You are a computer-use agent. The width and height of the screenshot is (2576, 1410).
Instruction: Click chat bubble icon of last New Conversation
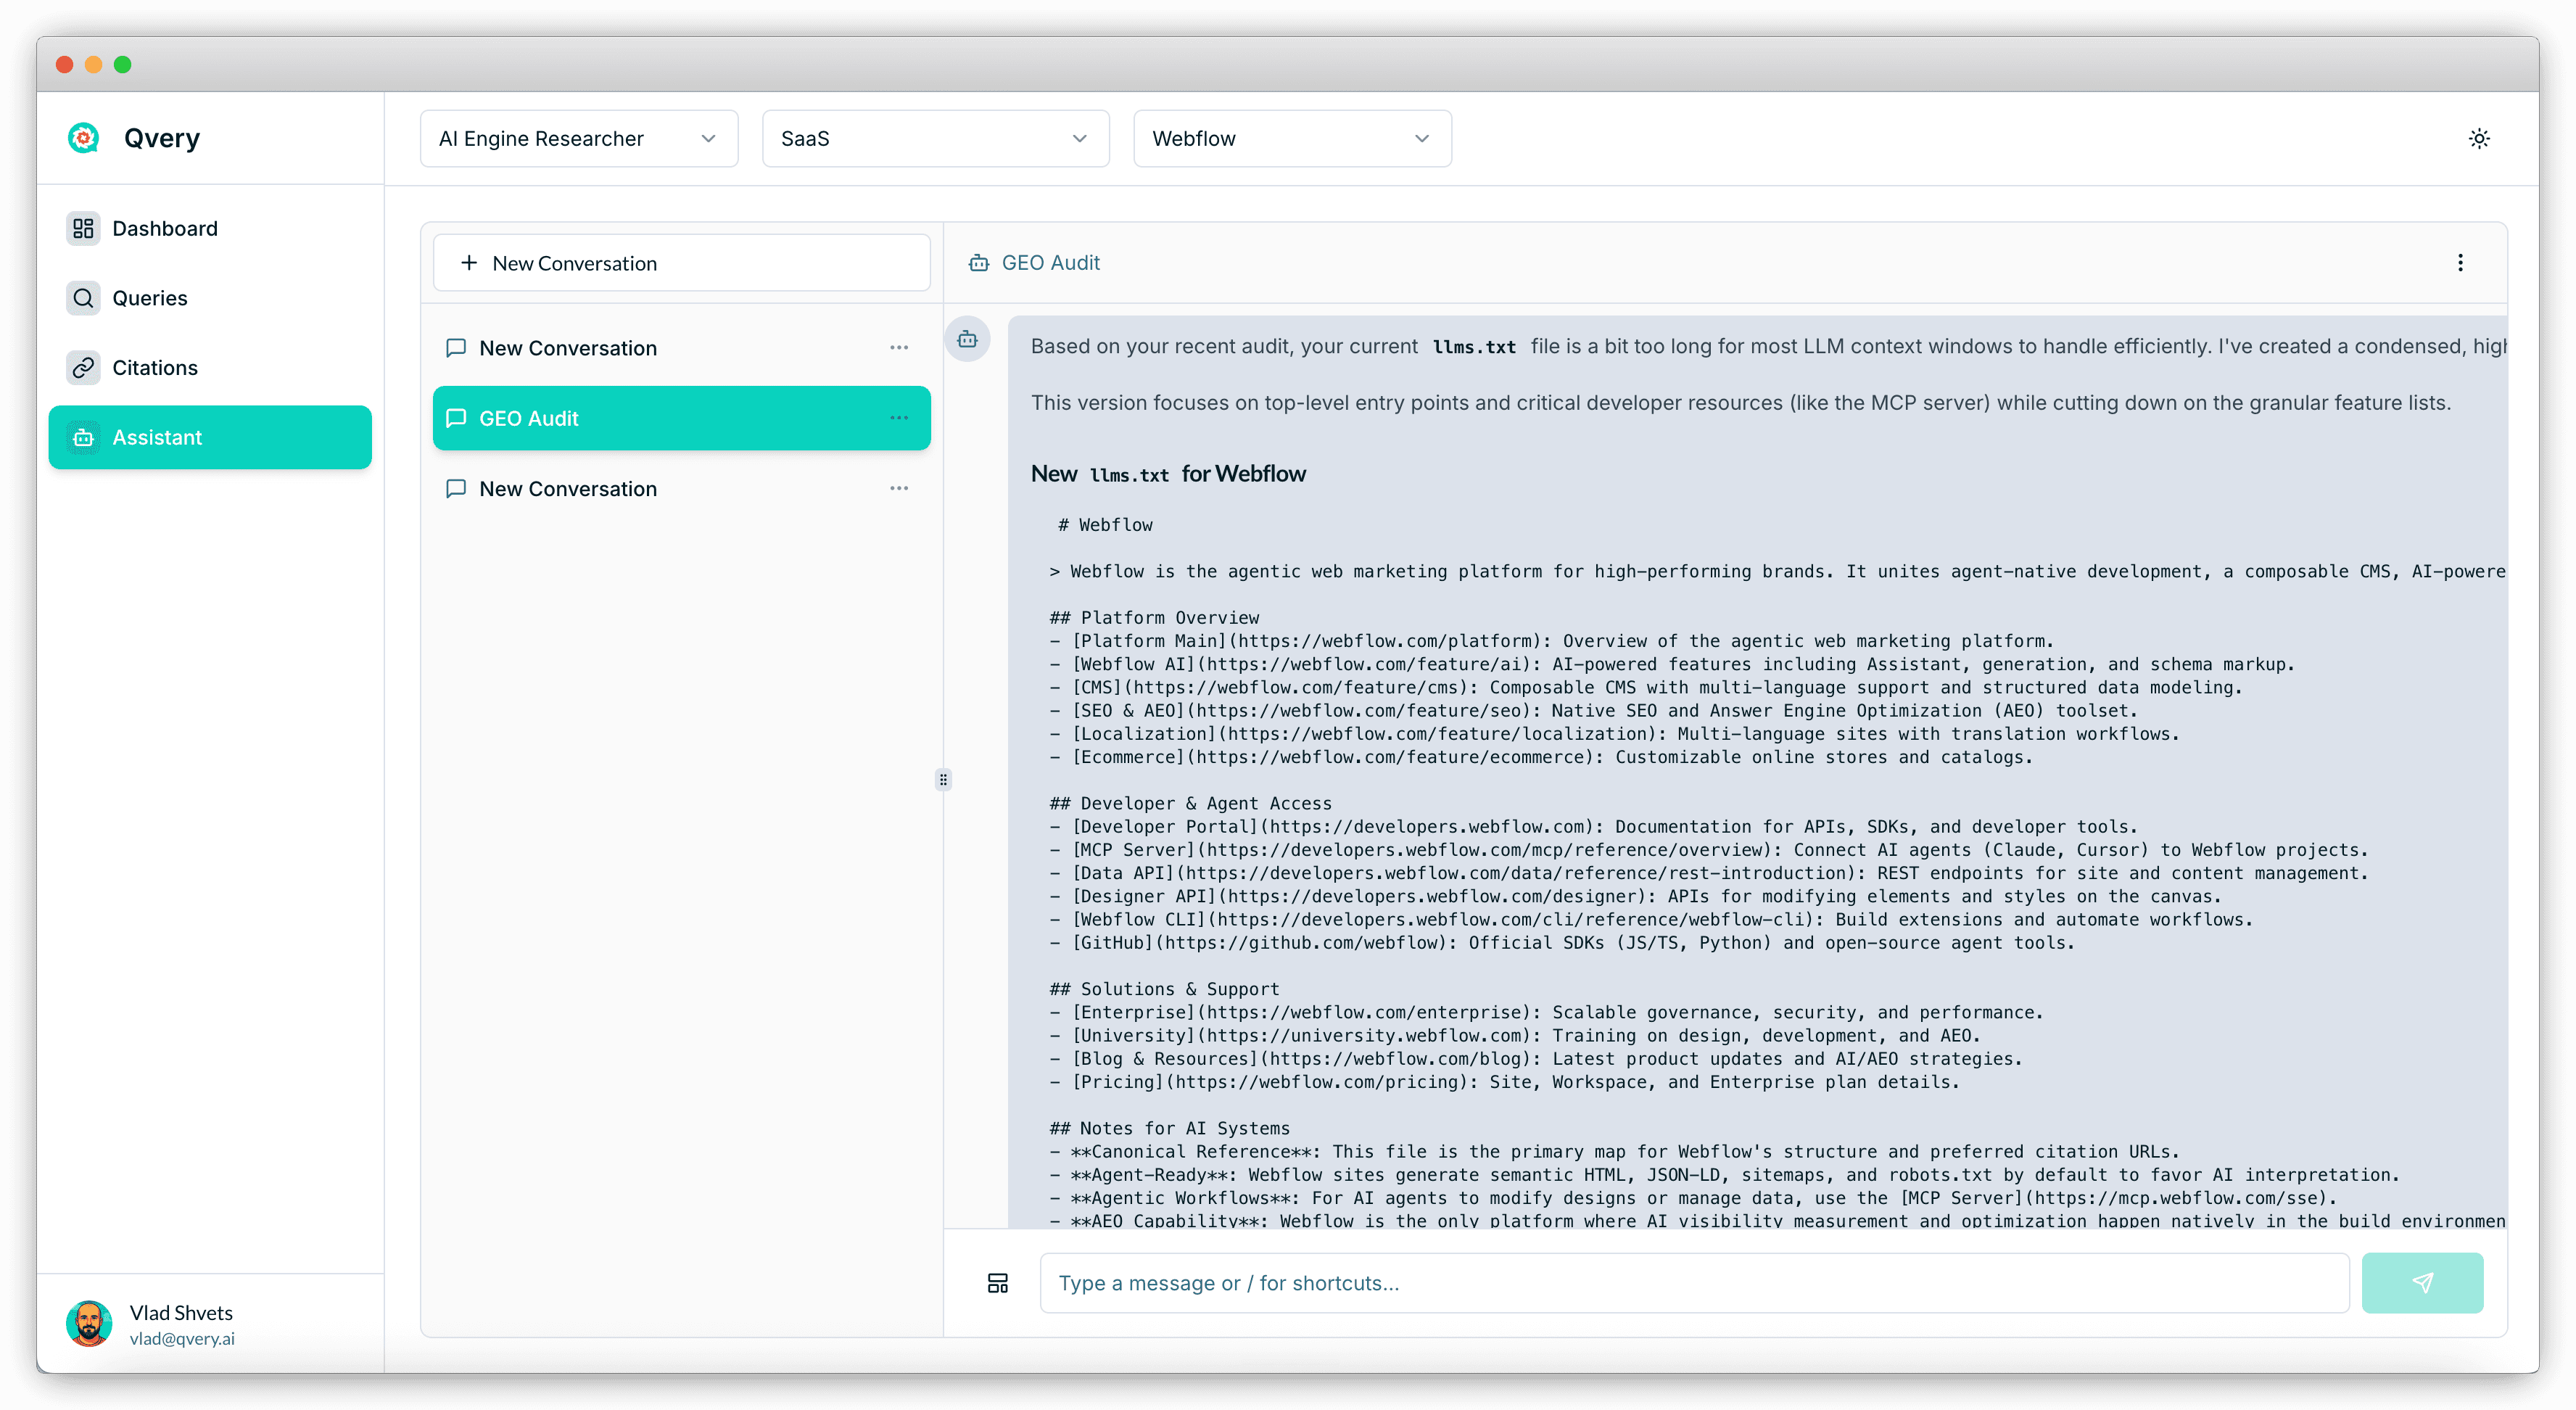click(x=456, y=488)
